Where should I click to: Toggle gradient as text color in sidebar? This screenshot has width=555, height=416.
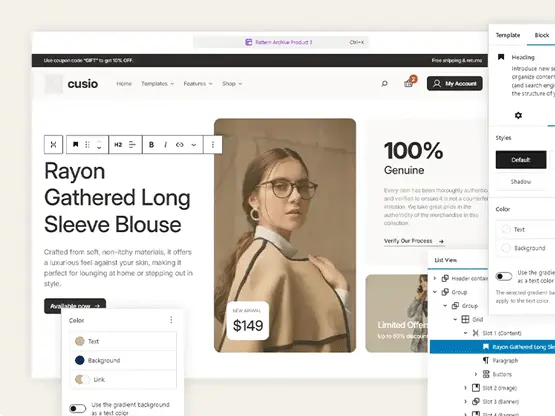[503, 276]
